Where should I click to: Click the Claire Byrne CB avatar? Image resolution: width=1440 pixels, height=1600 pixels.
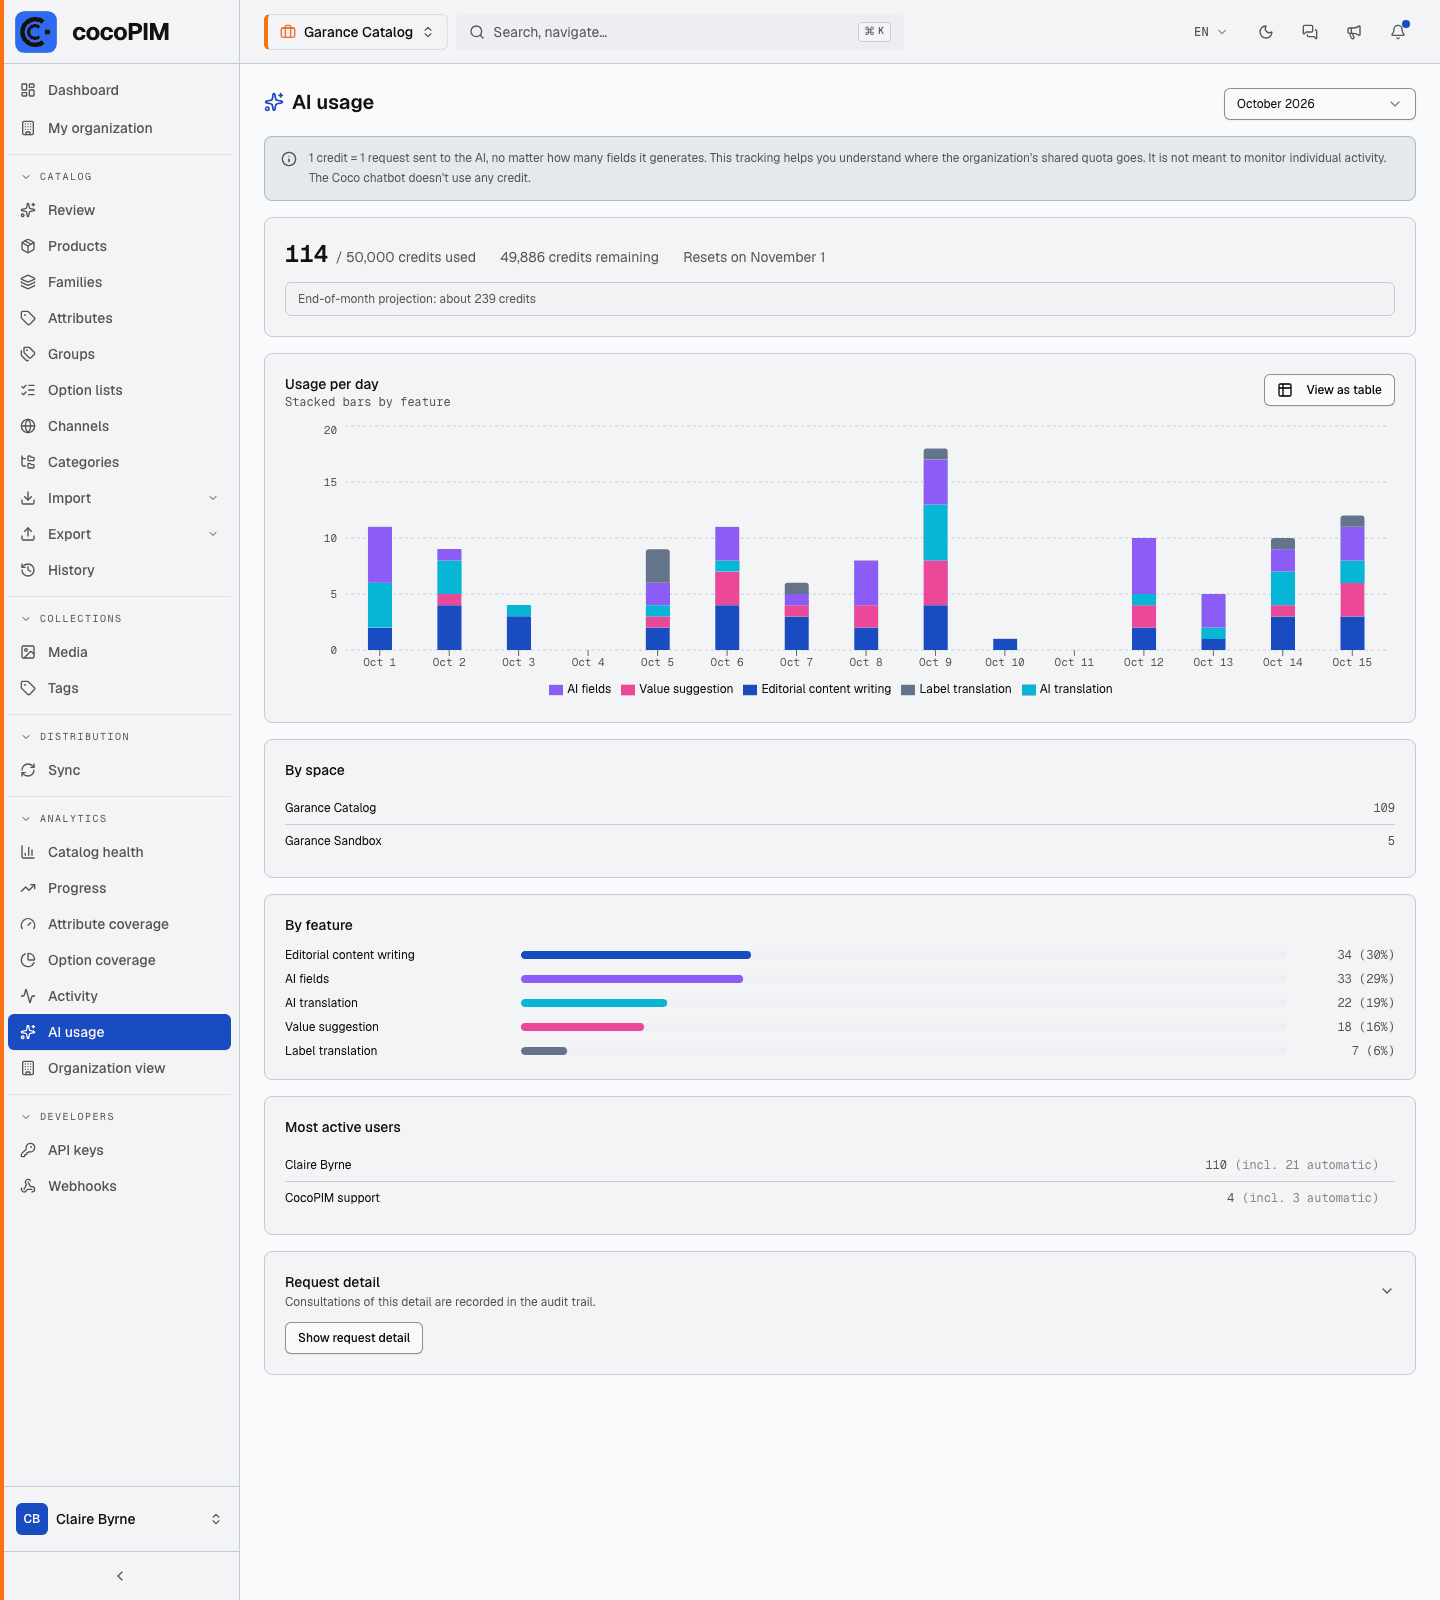pyautogui.click(x=32, y=1519)
